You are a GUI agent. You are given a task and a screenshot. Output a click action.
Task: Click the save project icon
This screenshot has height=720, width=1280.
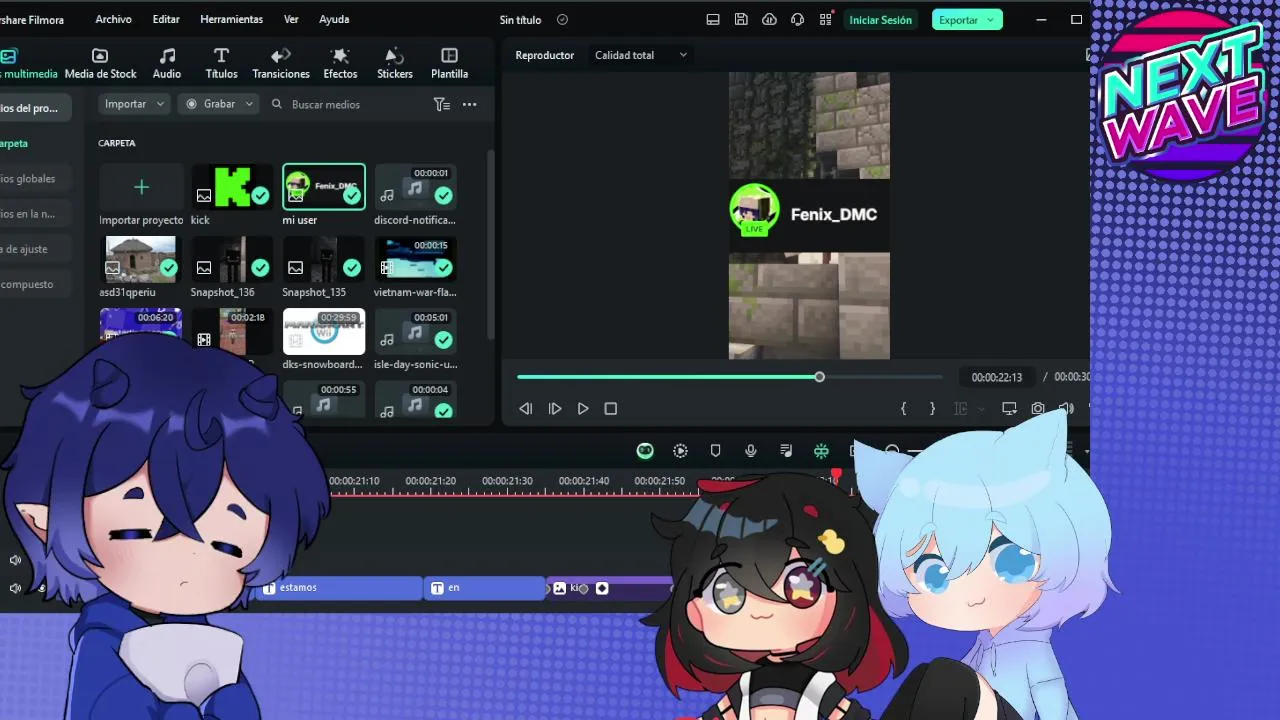[741, 19]
